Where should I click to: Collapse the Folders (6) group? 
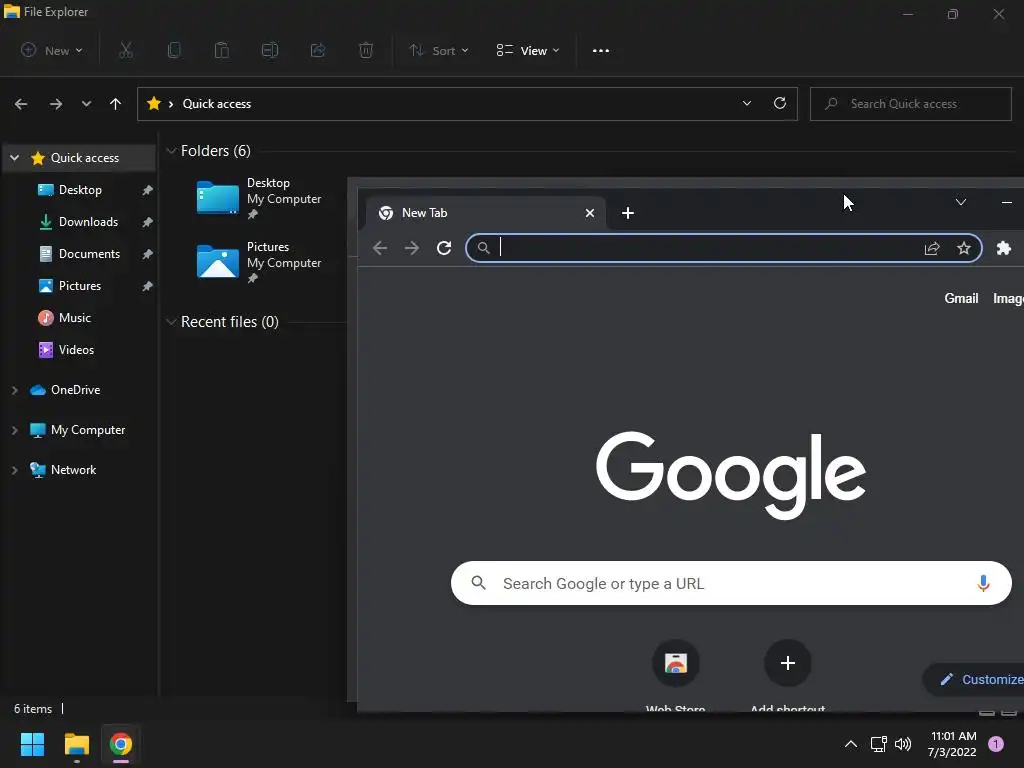[171, 151]
